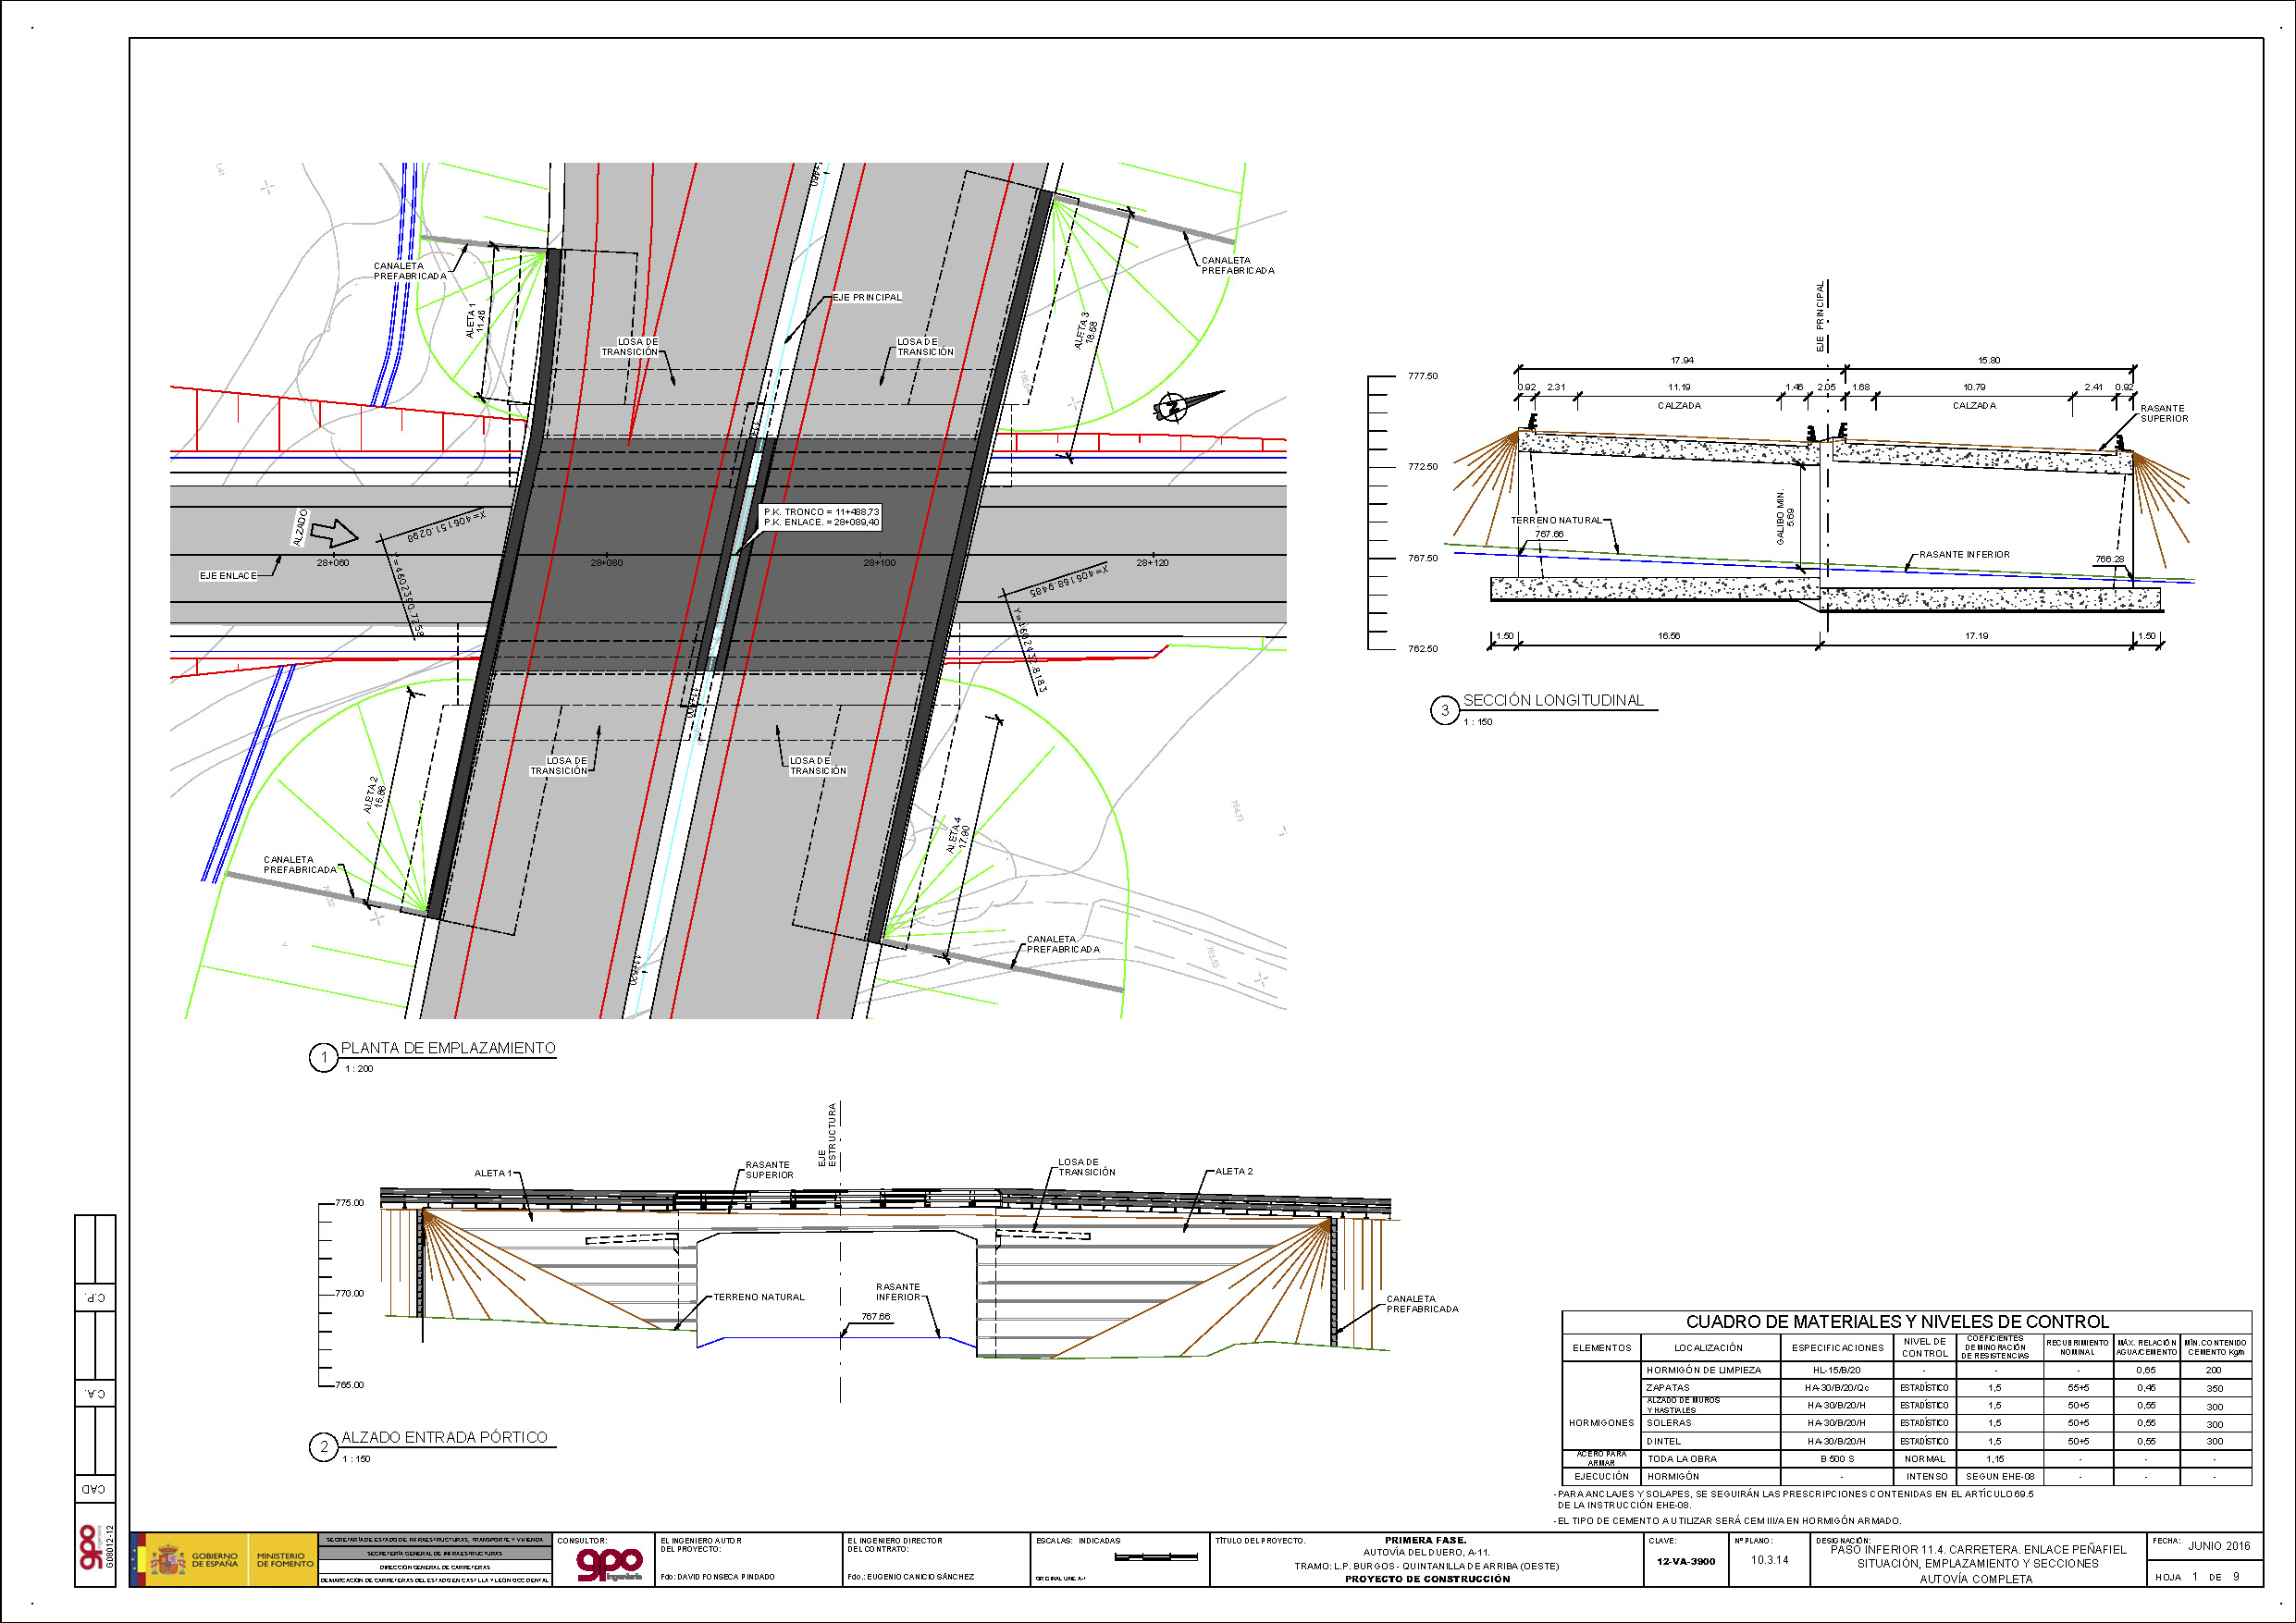Select the SECCIÓN LONGITUDINAL title
The width and height of the screenshot is (2296, 1623).
point(1553,700)
